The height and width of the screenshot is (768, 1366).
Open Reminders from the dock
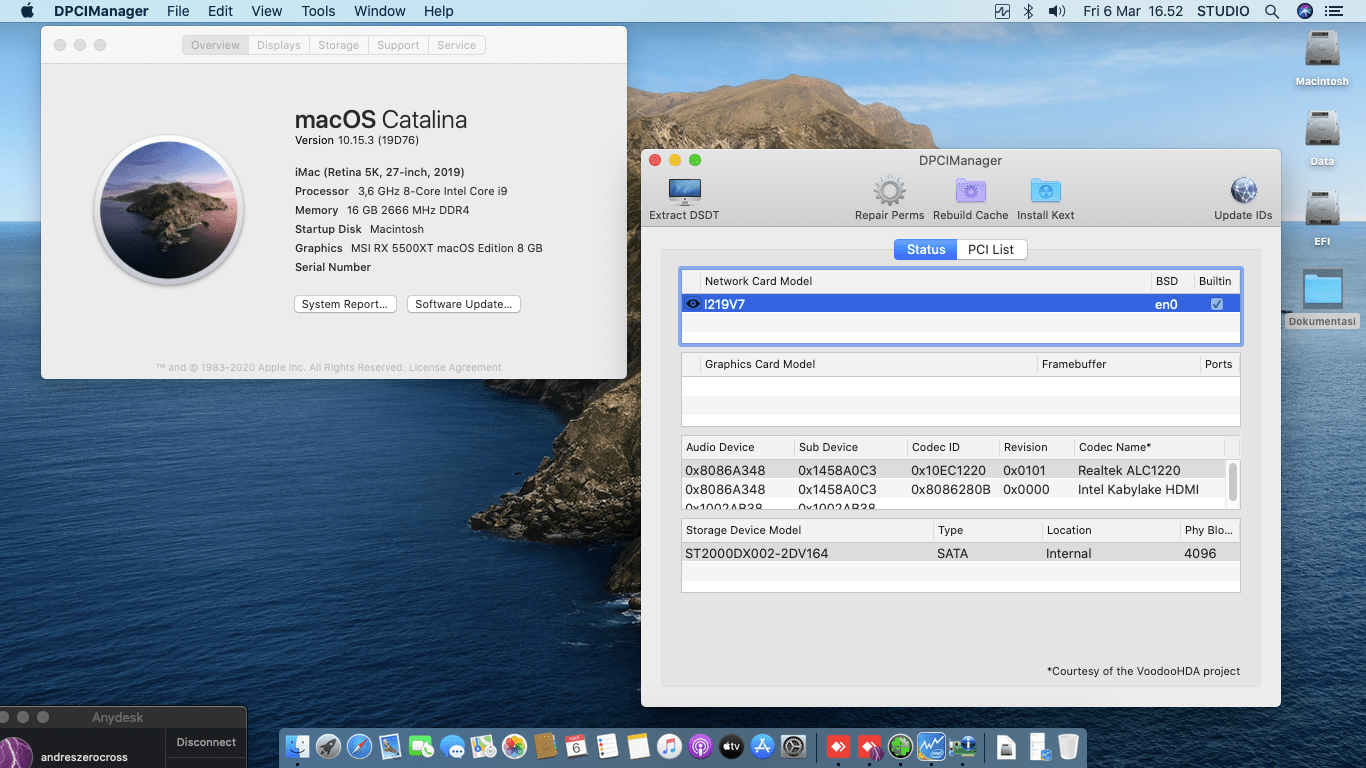click(607, 746)
